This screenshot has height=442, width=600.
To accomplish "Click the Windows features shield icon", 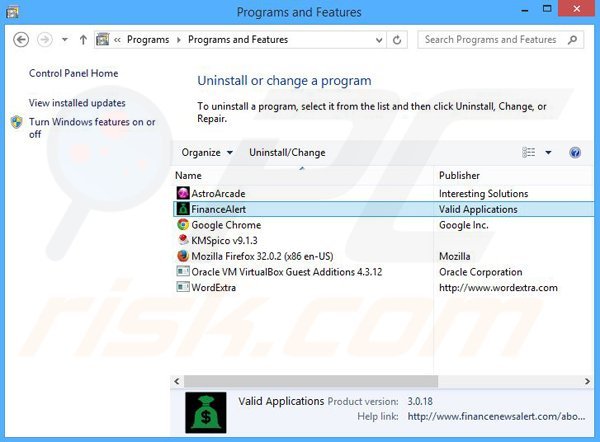I will coord(16,122).
